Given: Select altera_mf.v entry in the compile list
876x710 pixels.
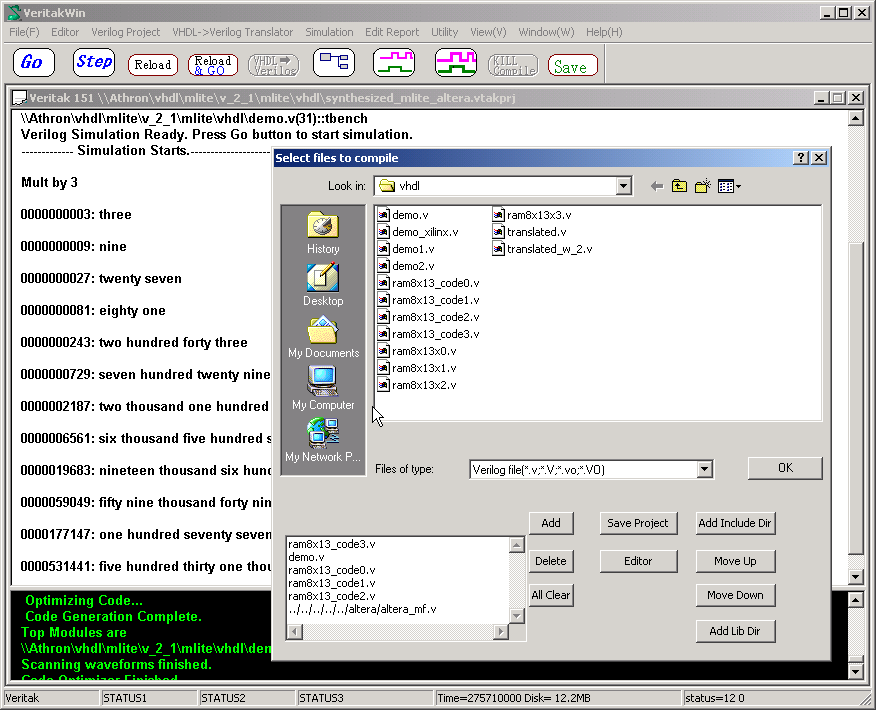Looking at the screenshot, I should [x=362, y=609].
